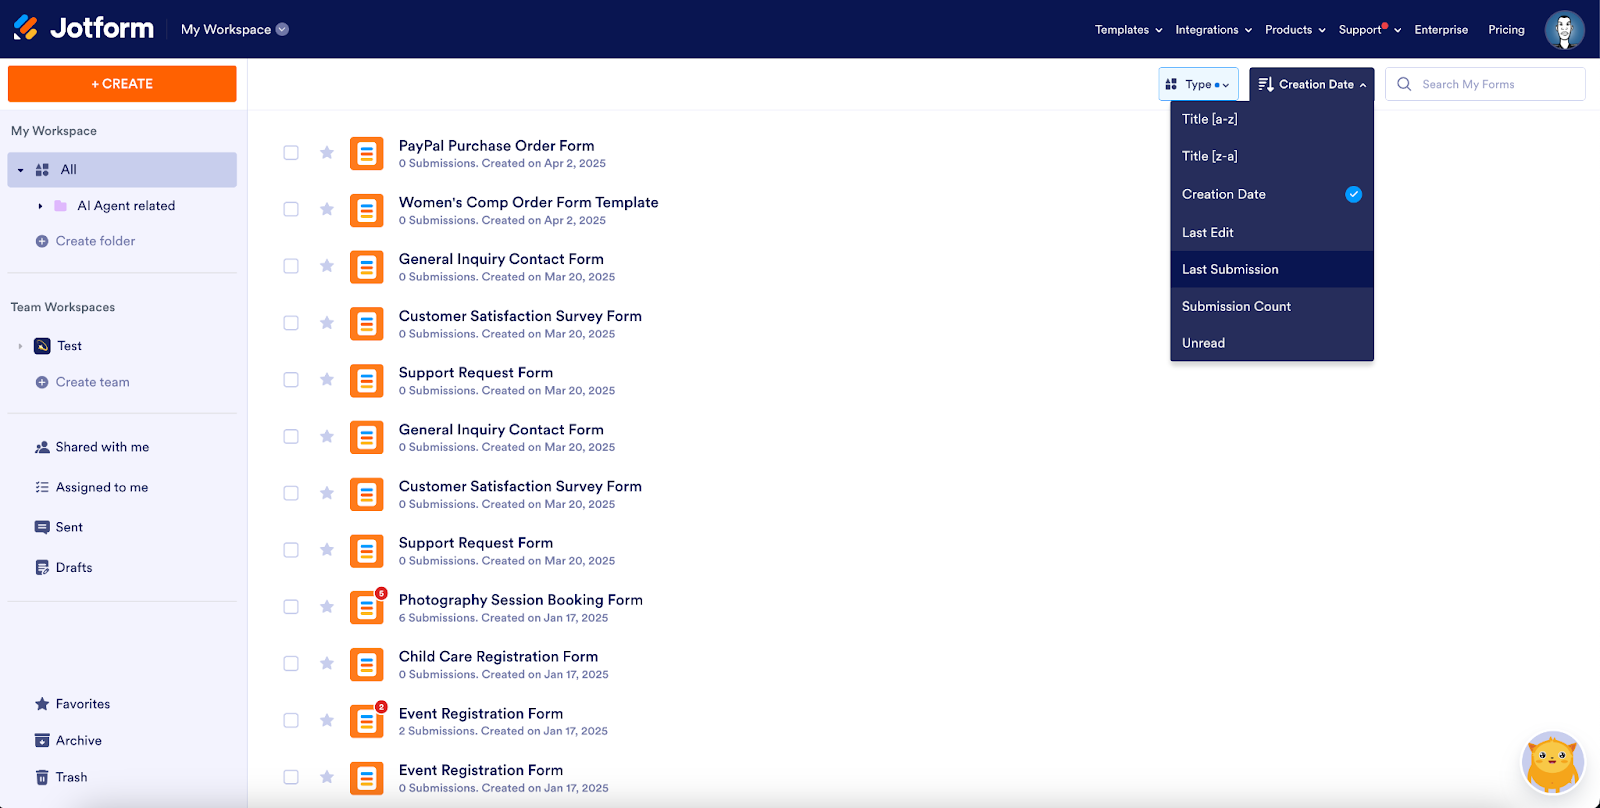Viewport: 1600px width, 808px height.
Task: Tick the Women's Comp Order Form checkbox
Action: click(291, 210)
